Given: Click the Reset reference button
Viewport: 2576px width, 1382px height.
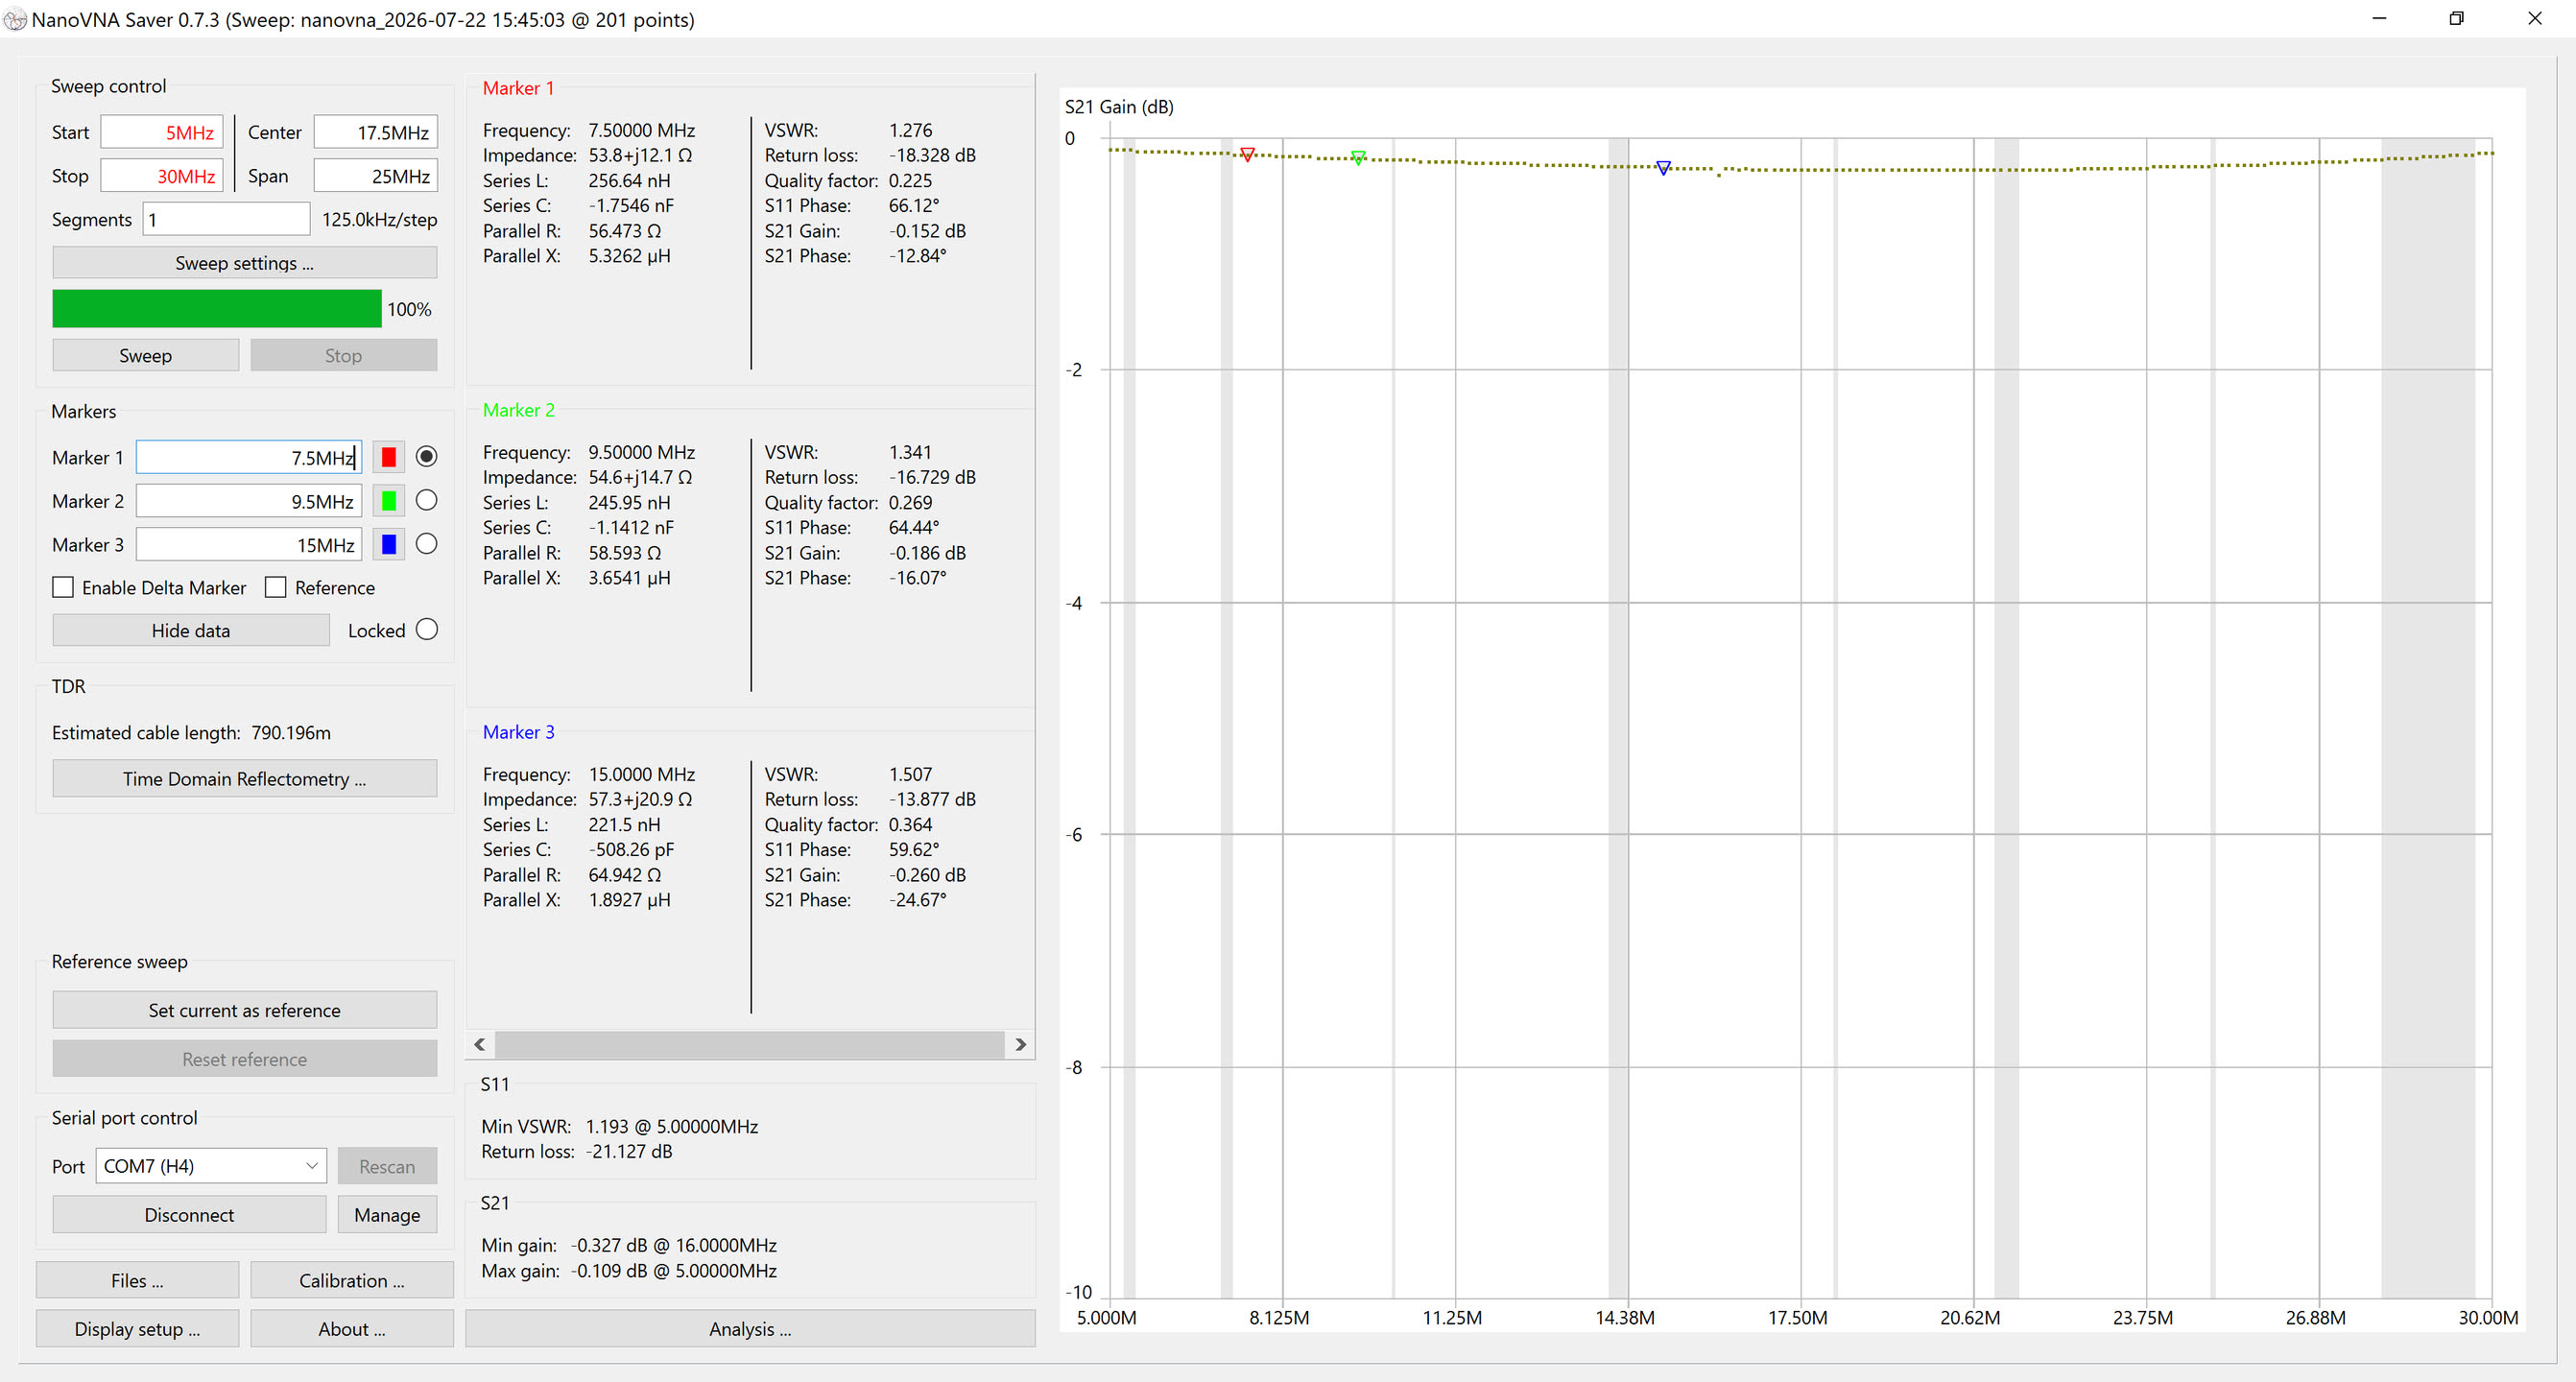Looking at the screenshot, I should point(245,1059).
